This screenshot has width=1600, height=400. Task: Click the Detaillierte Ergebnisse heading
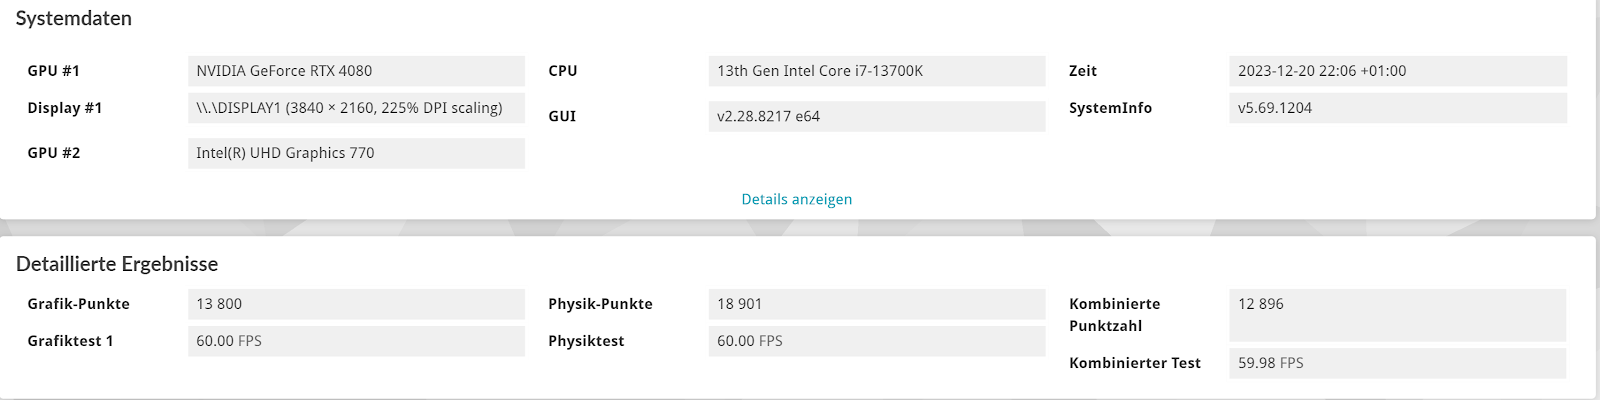[x=117, y=264]
